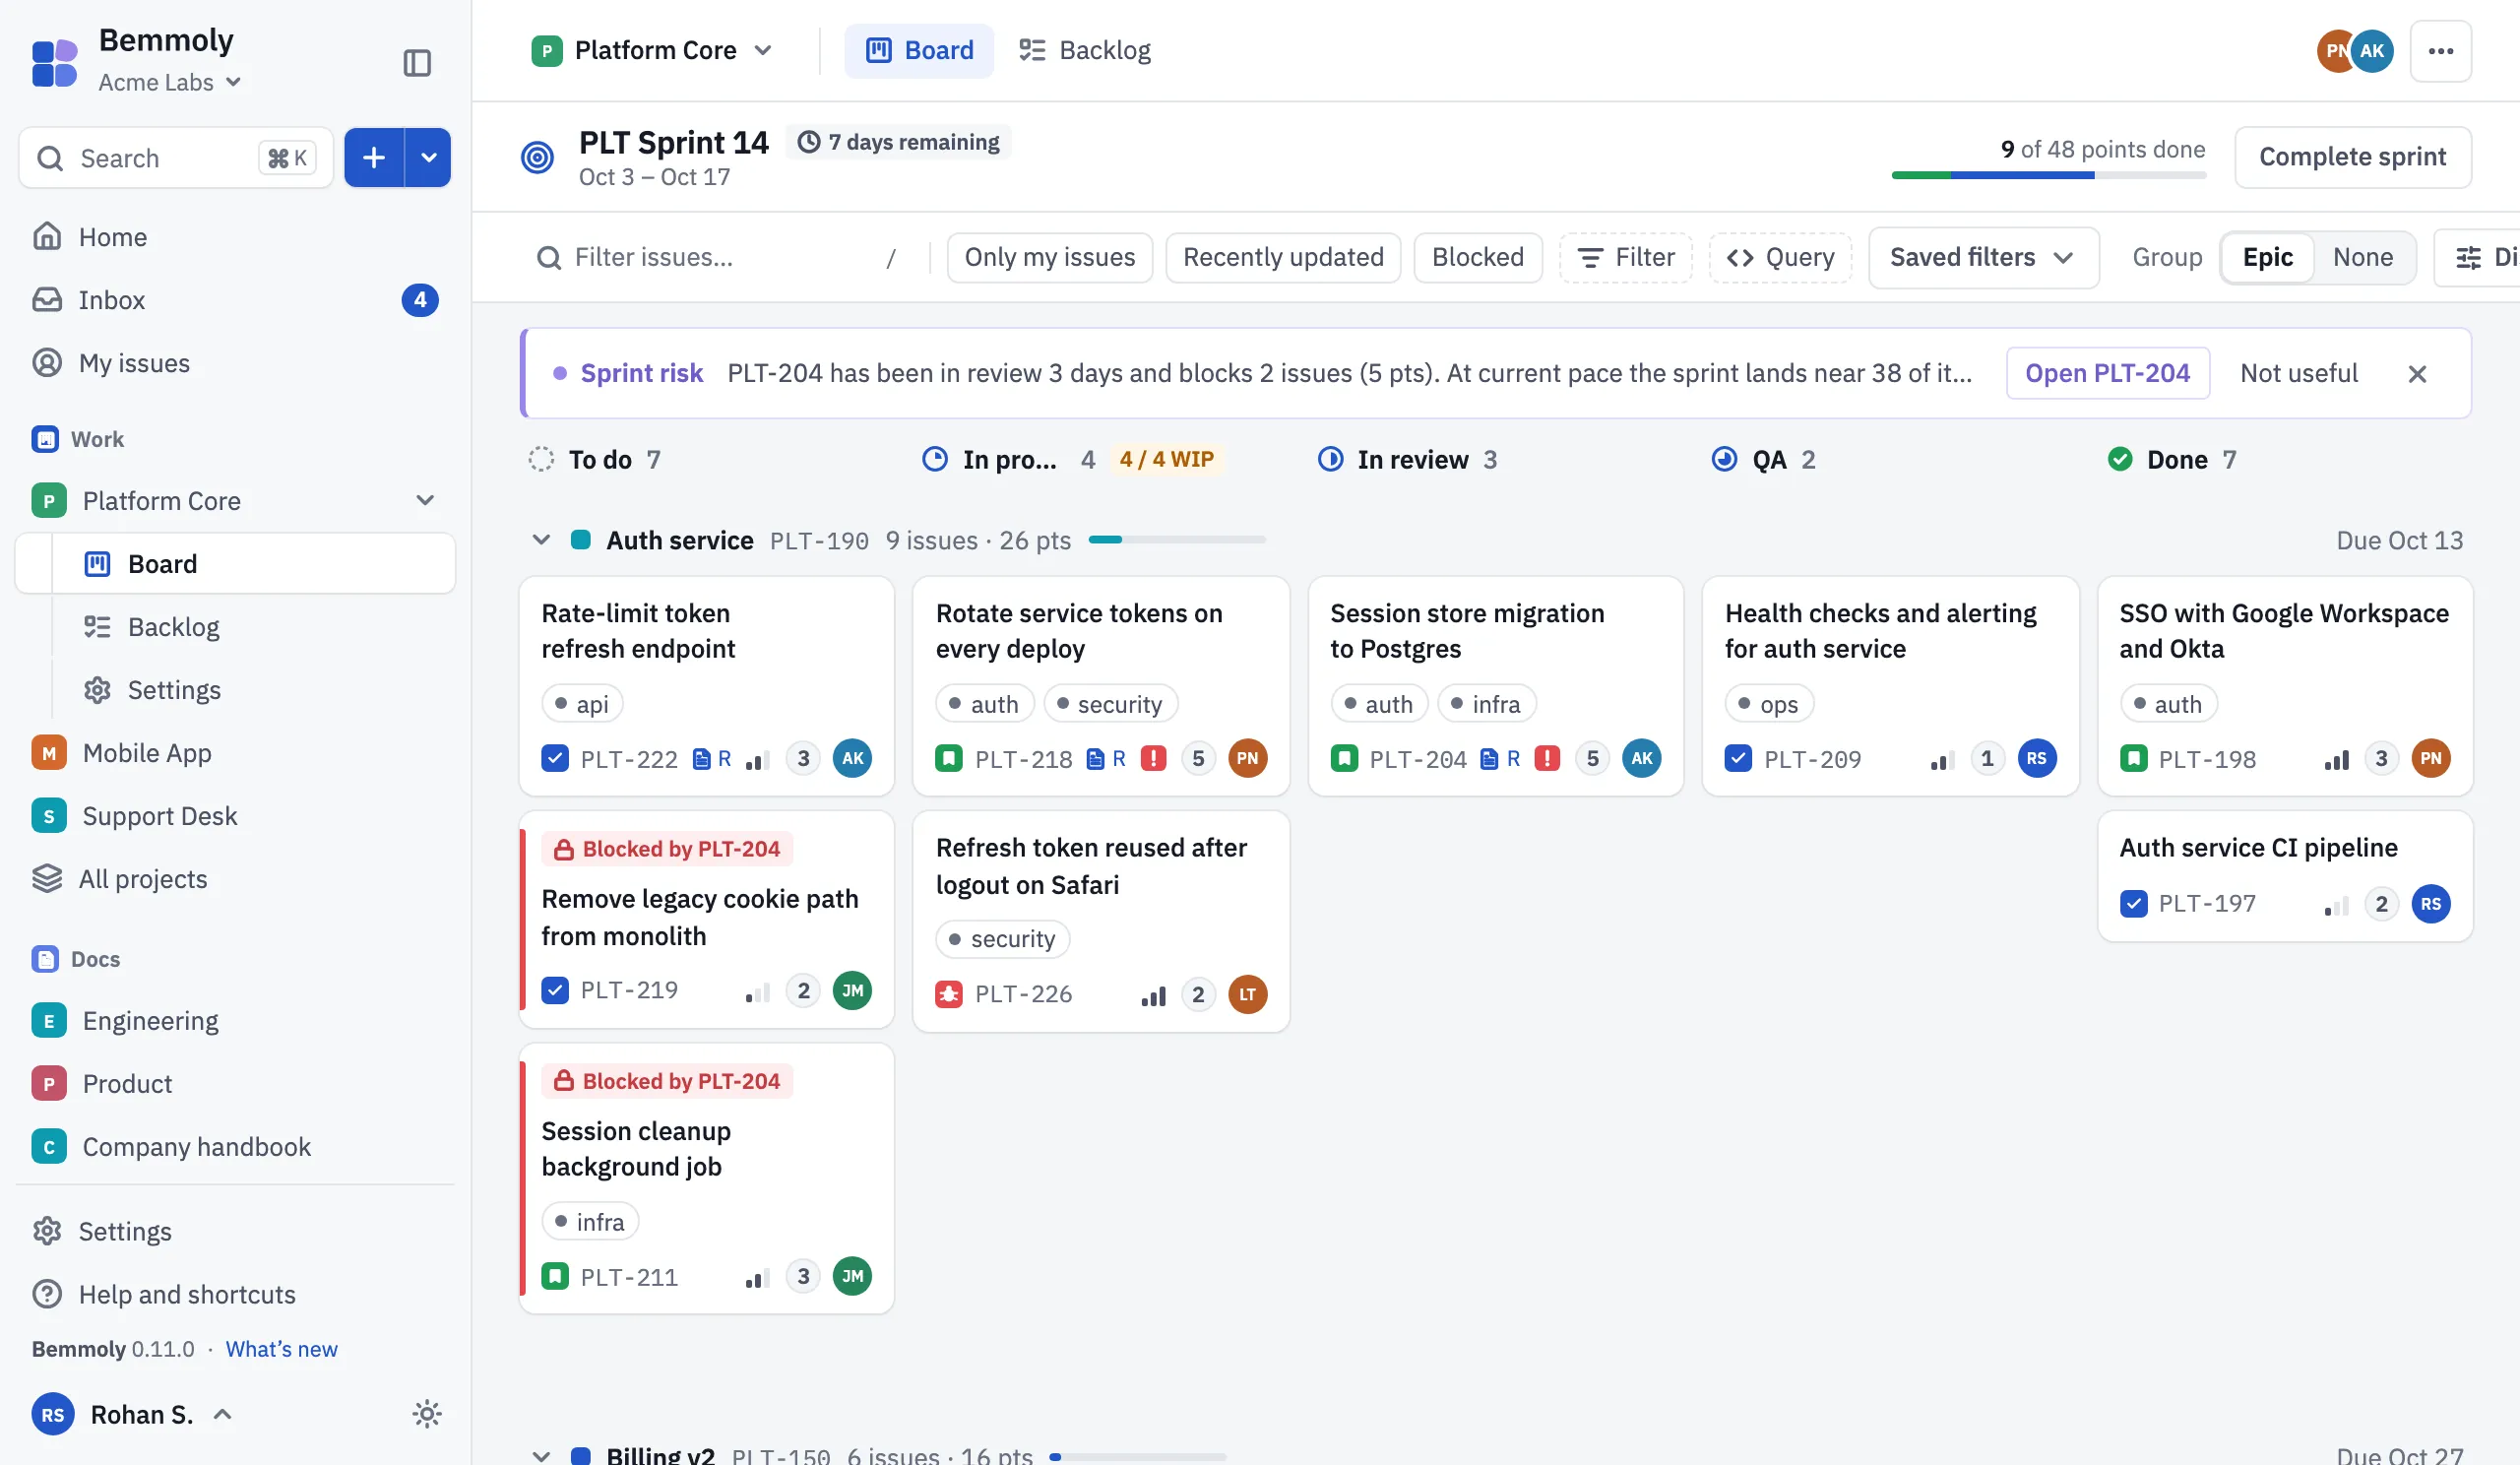Screen dimensions: 2520x1465
Task: Click AK avatar on PLT-222 card
Action: (852, 758)
